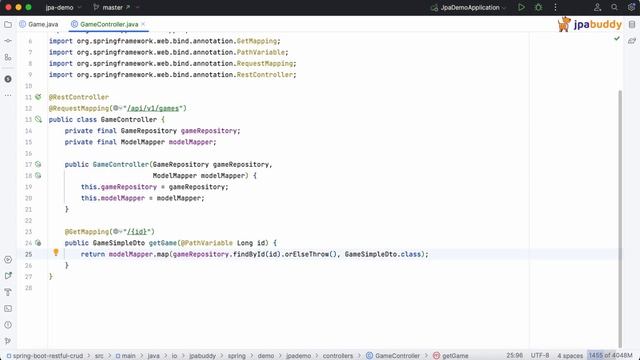Click src in the breadcrumb bar

point(99,356)
